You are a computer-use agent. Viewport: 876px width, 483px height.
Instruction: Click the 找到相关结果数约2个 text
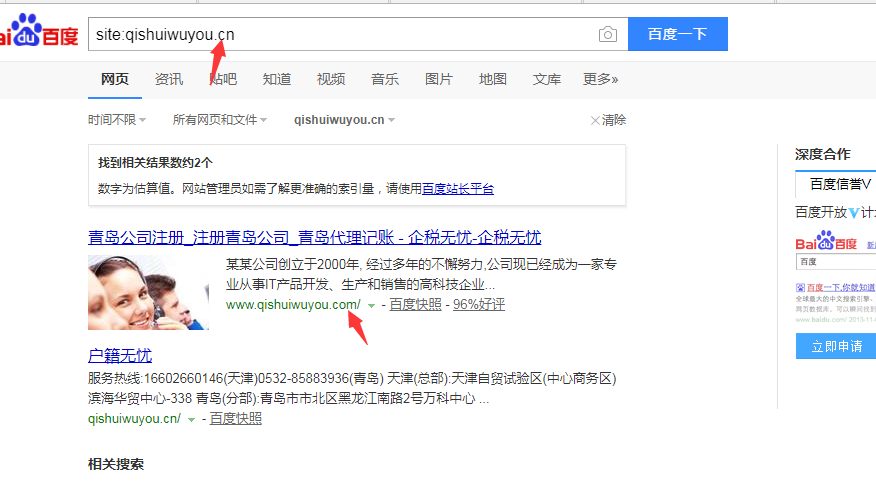[x=155, y=163]
